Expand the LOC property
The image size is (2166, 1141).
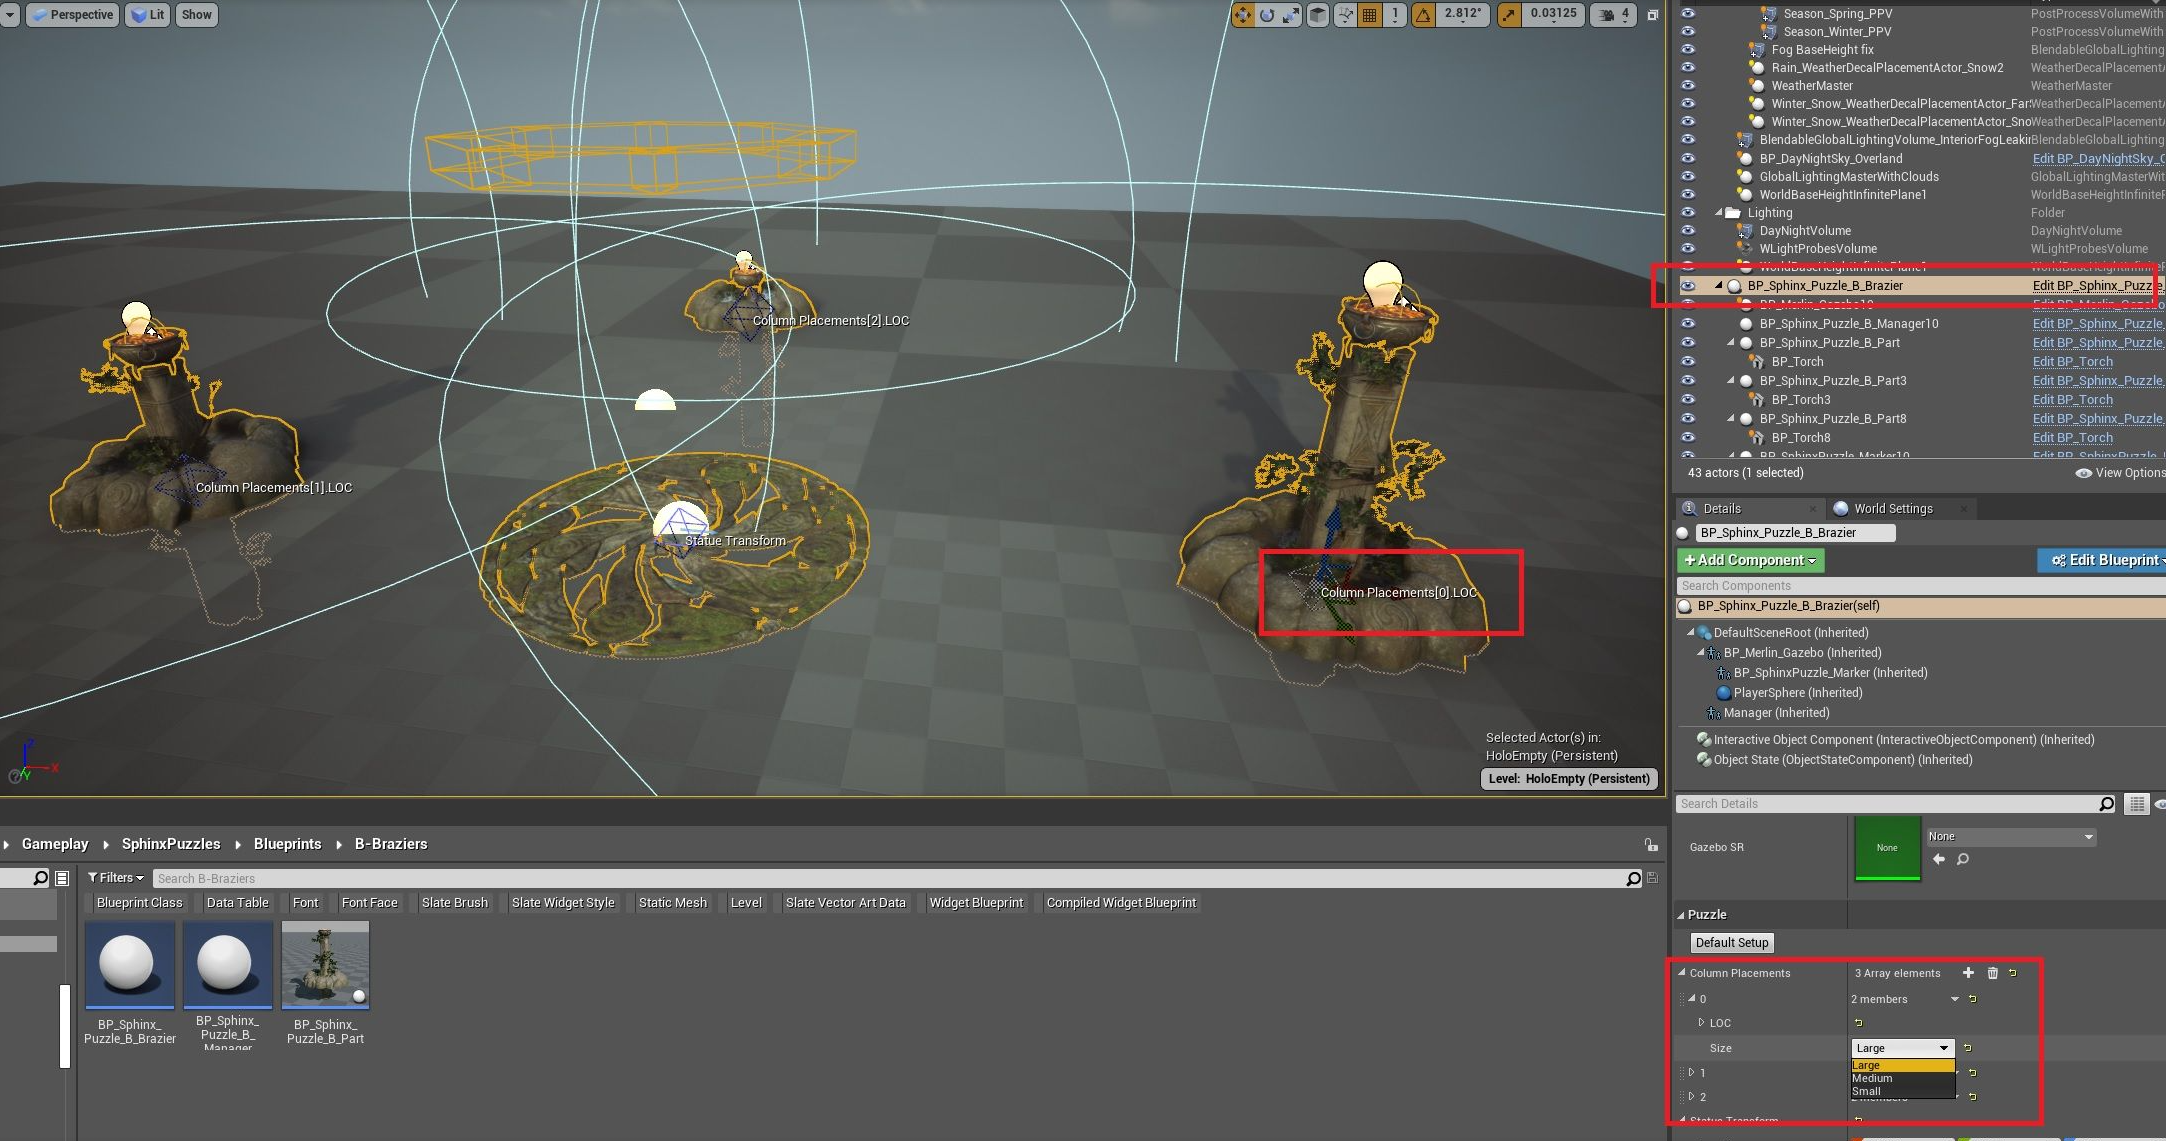click(1701, 1023)
